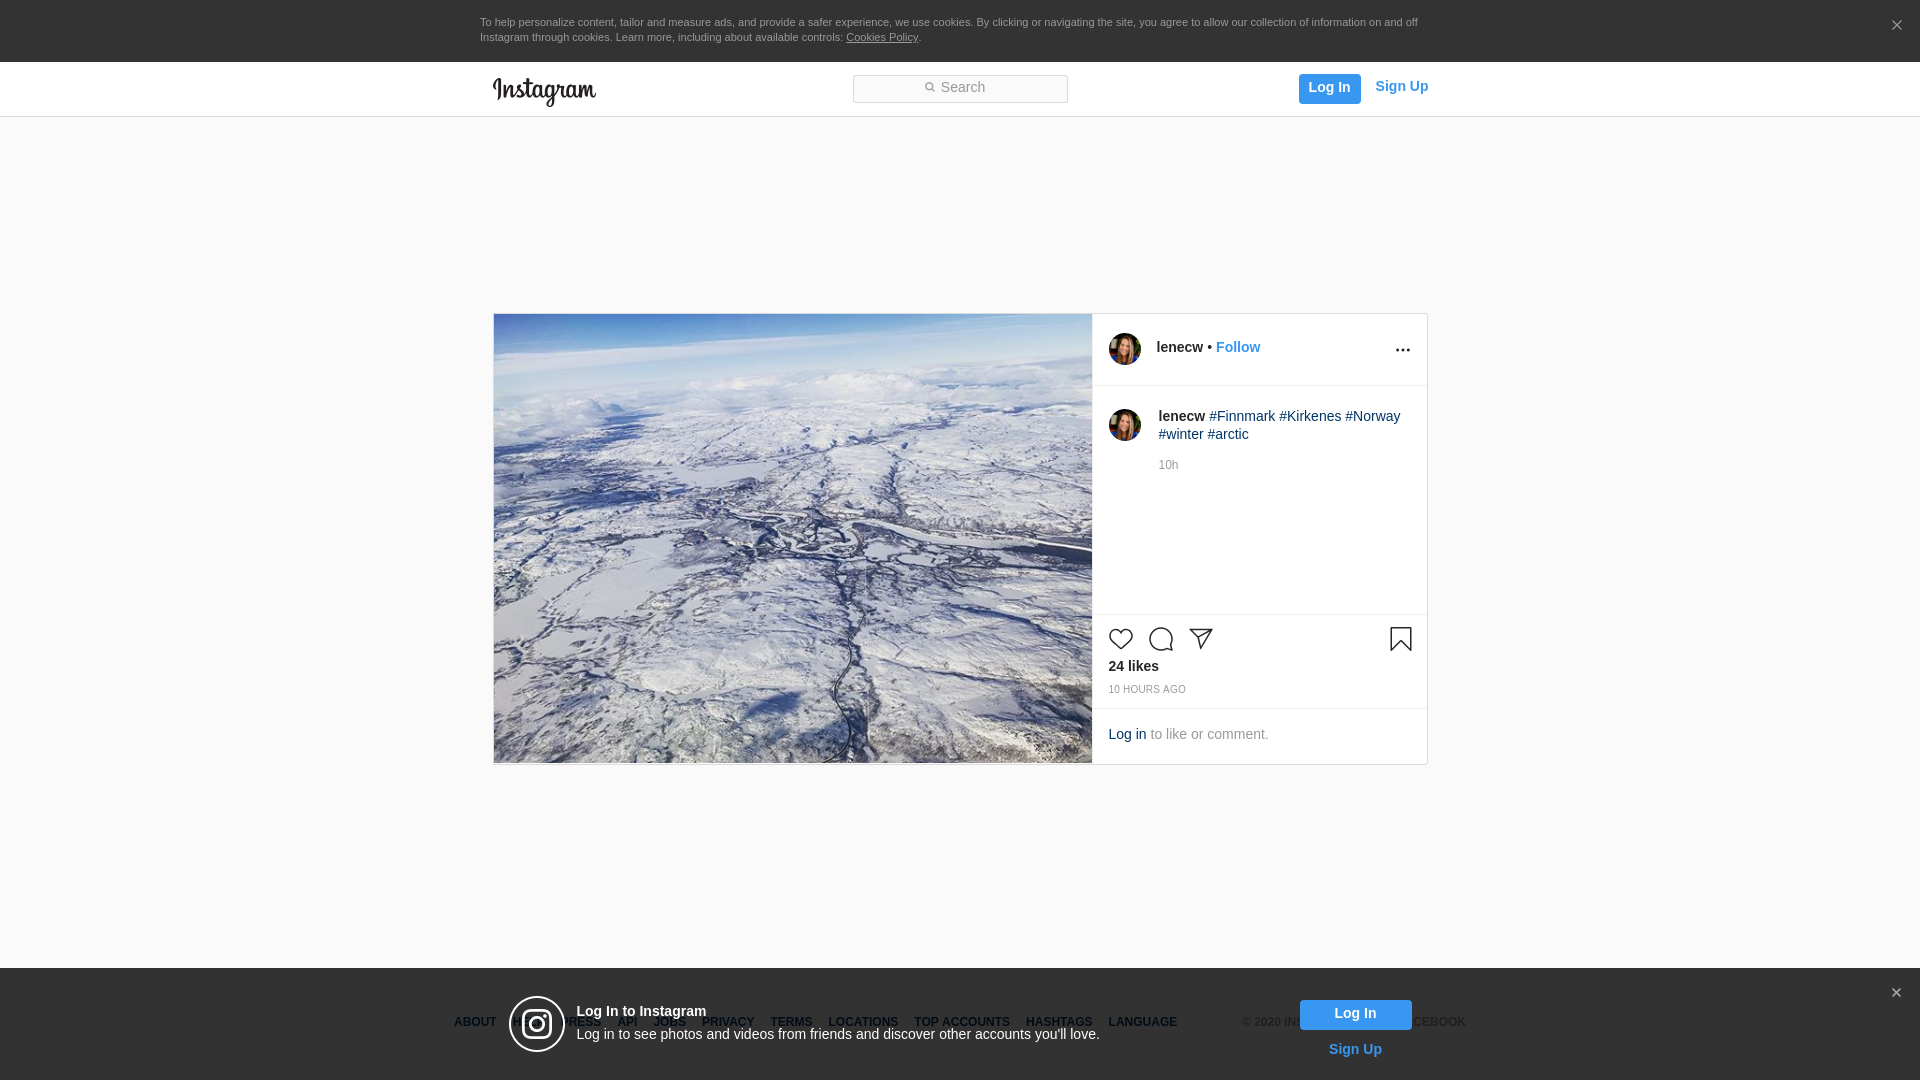Open the aerial snowy landscape photo
1920x1080 pixels.
[x=792, y=538]
